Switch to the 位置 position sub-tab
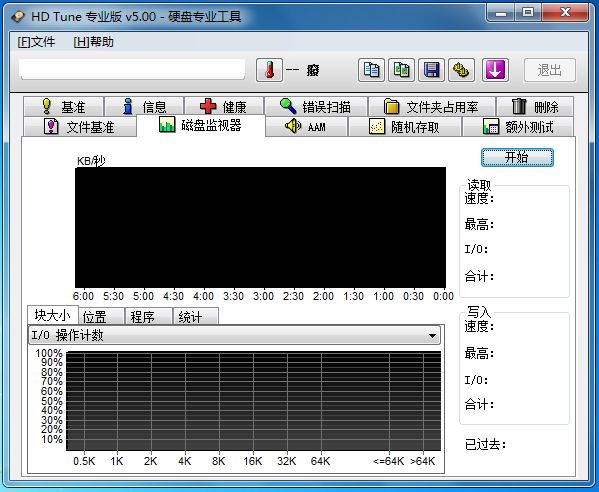 coord(101,317)
